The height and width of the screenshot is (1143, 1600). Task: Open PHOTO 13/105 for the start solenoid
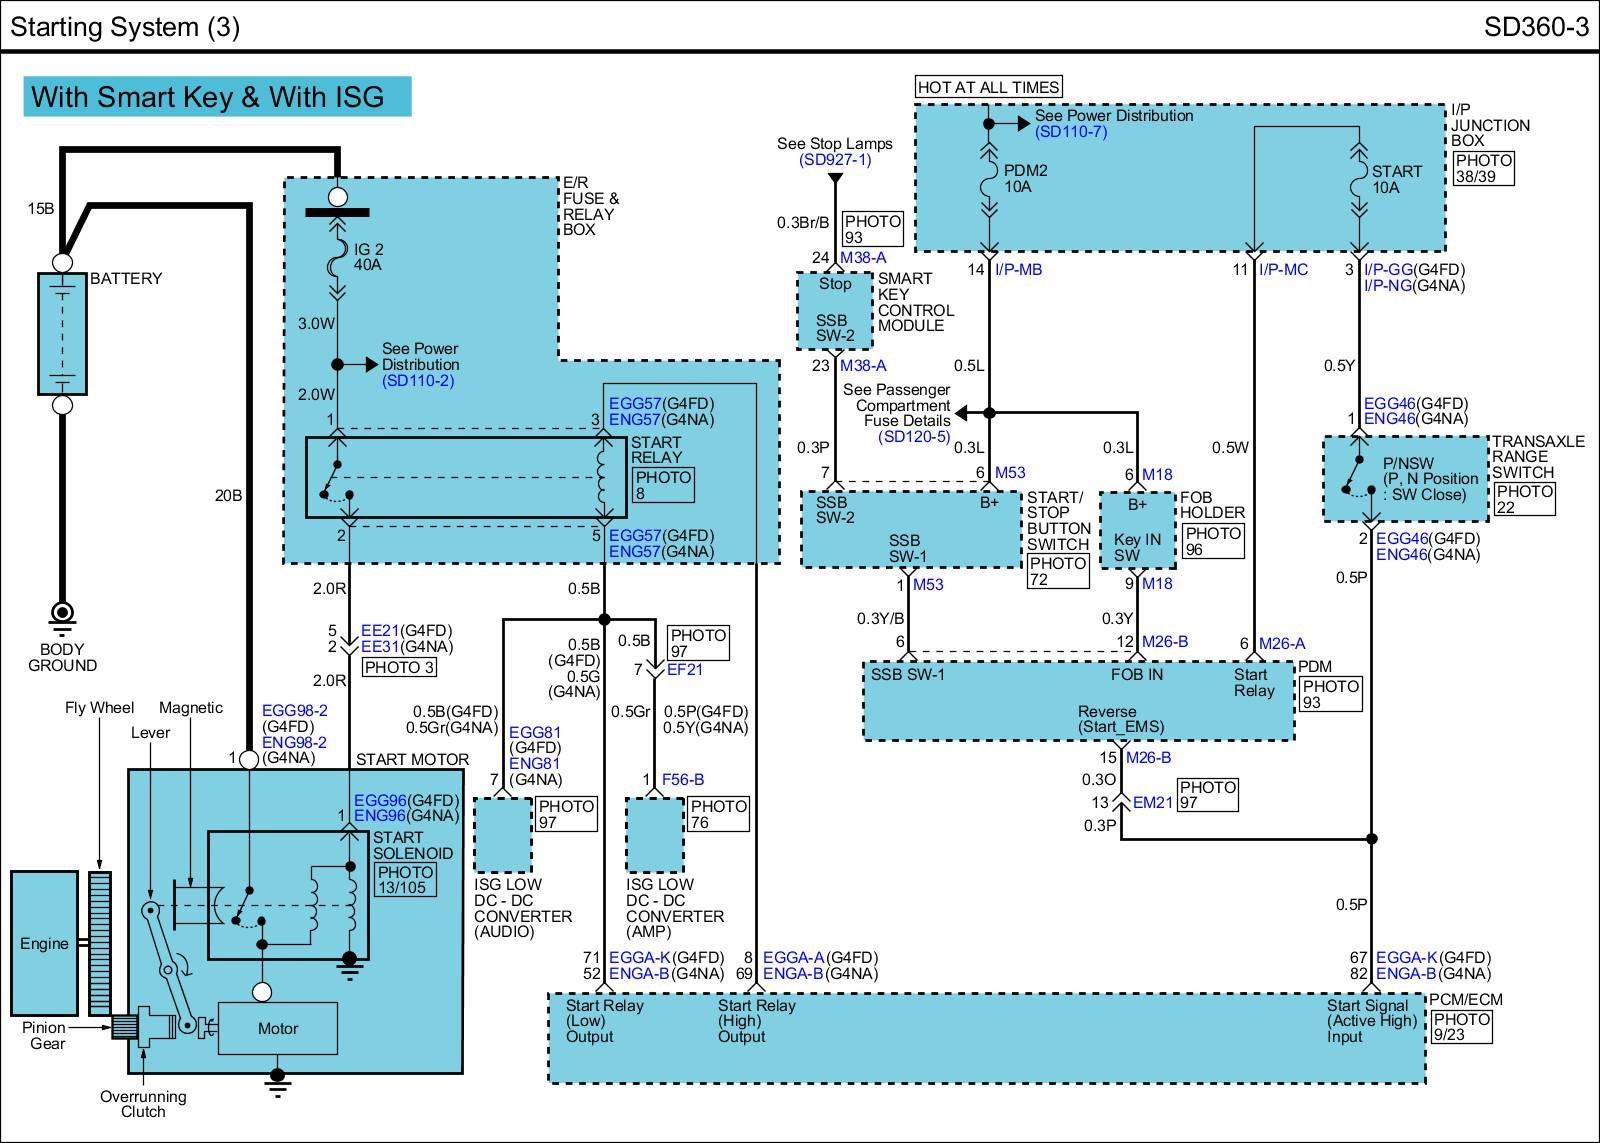tap(405, 879)
